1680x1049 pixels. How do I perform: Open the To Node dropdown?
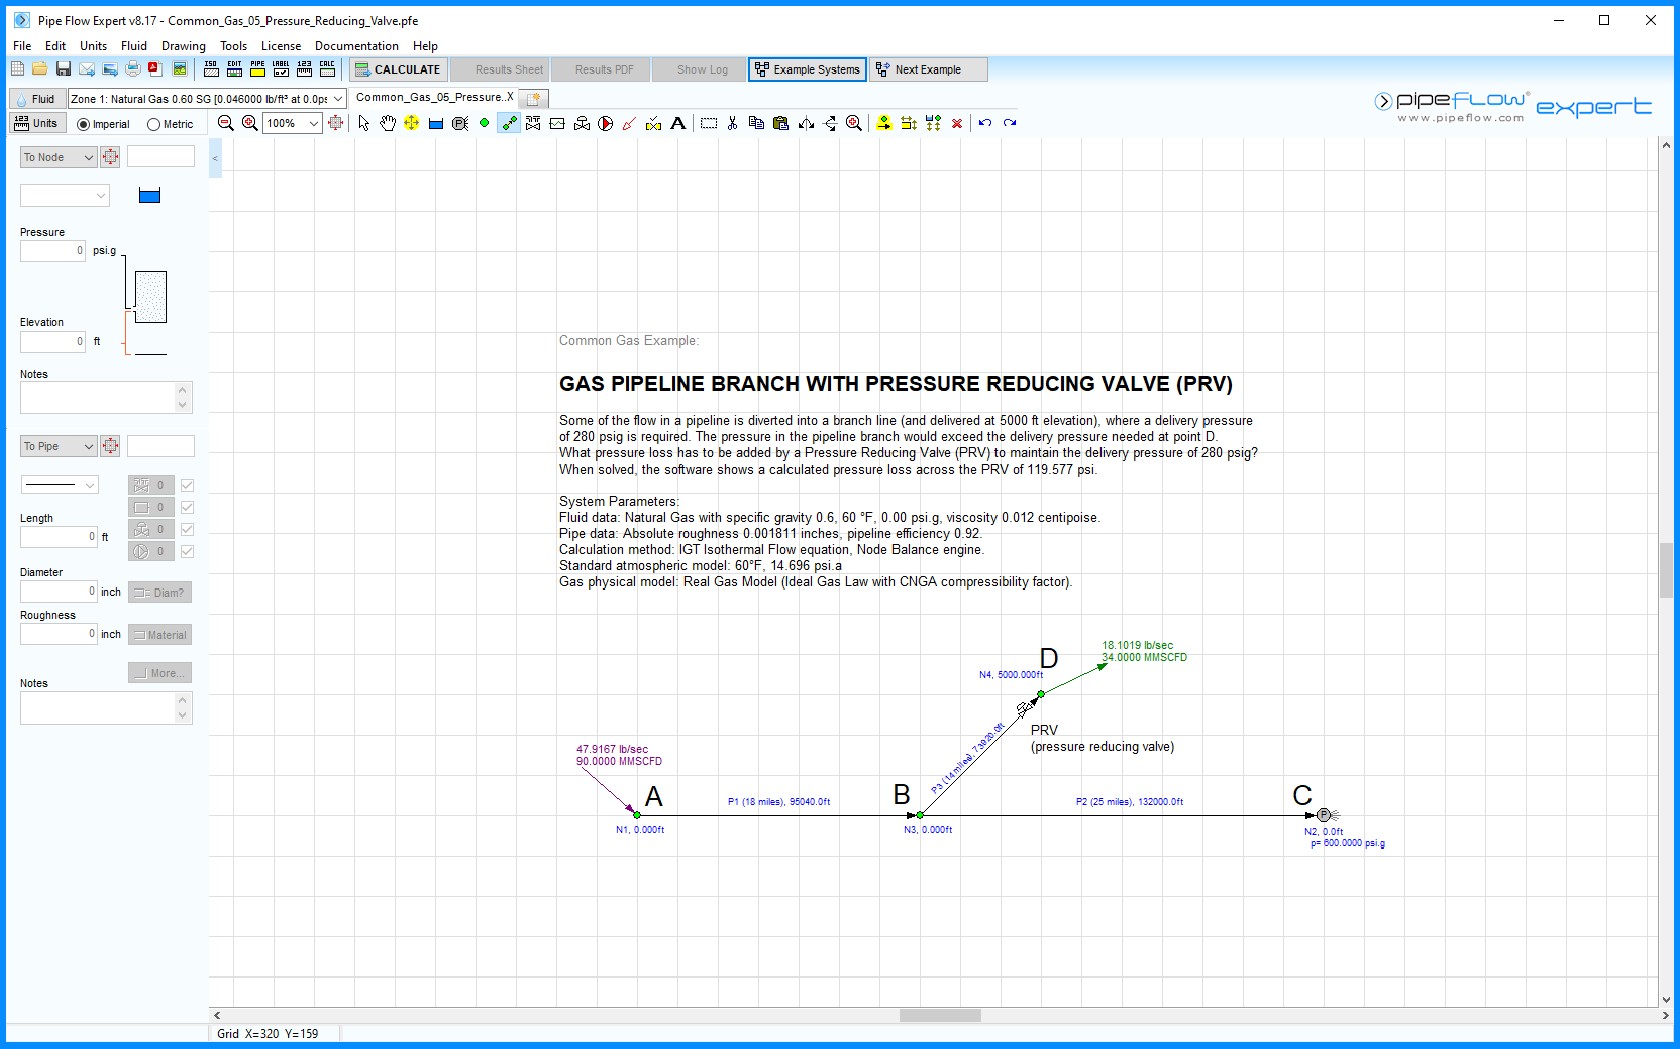click(58, 157)
